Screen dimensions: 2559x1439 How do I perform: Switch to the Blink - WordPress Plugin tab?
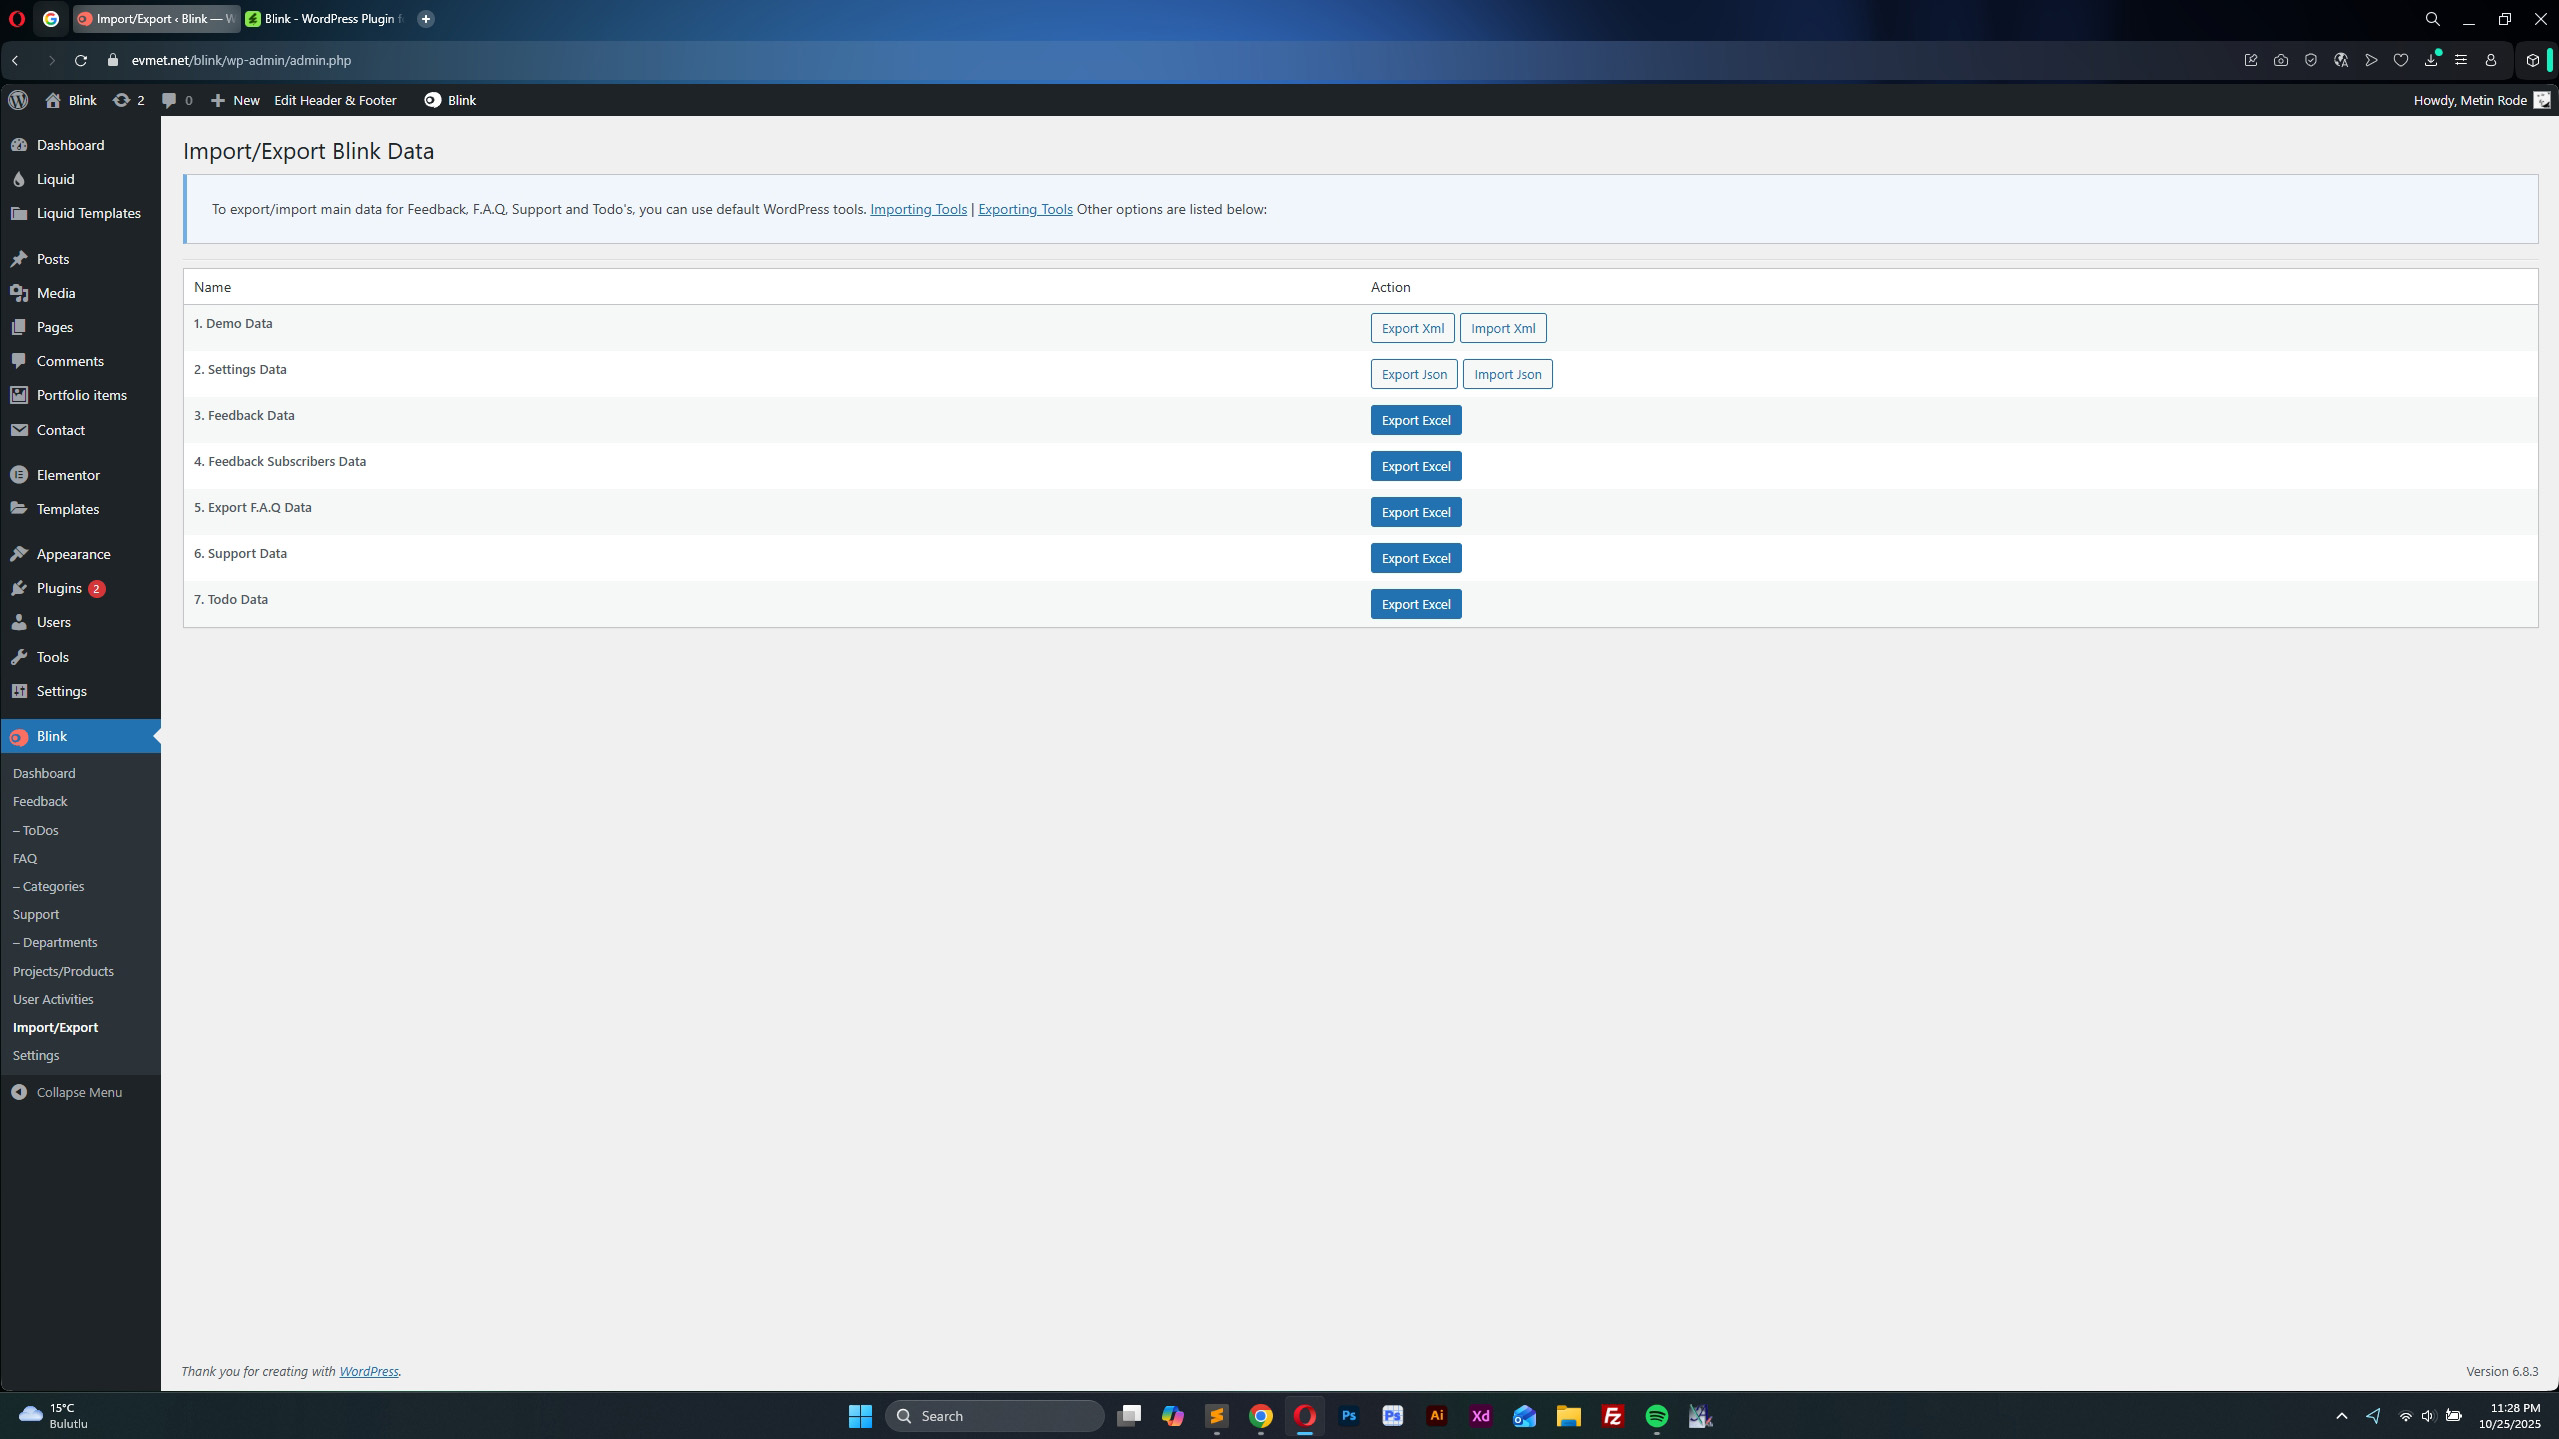click(325, 19)
